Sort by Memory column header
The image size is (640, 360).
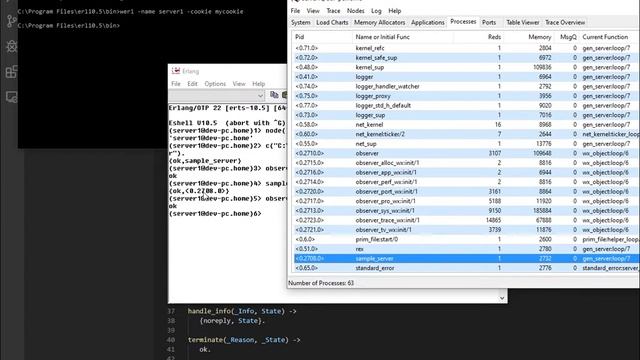(529, 37)
